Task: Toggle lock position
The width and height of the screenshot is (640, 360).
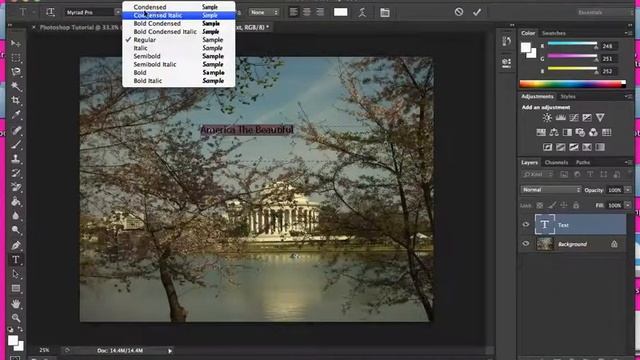Action: 564,205
